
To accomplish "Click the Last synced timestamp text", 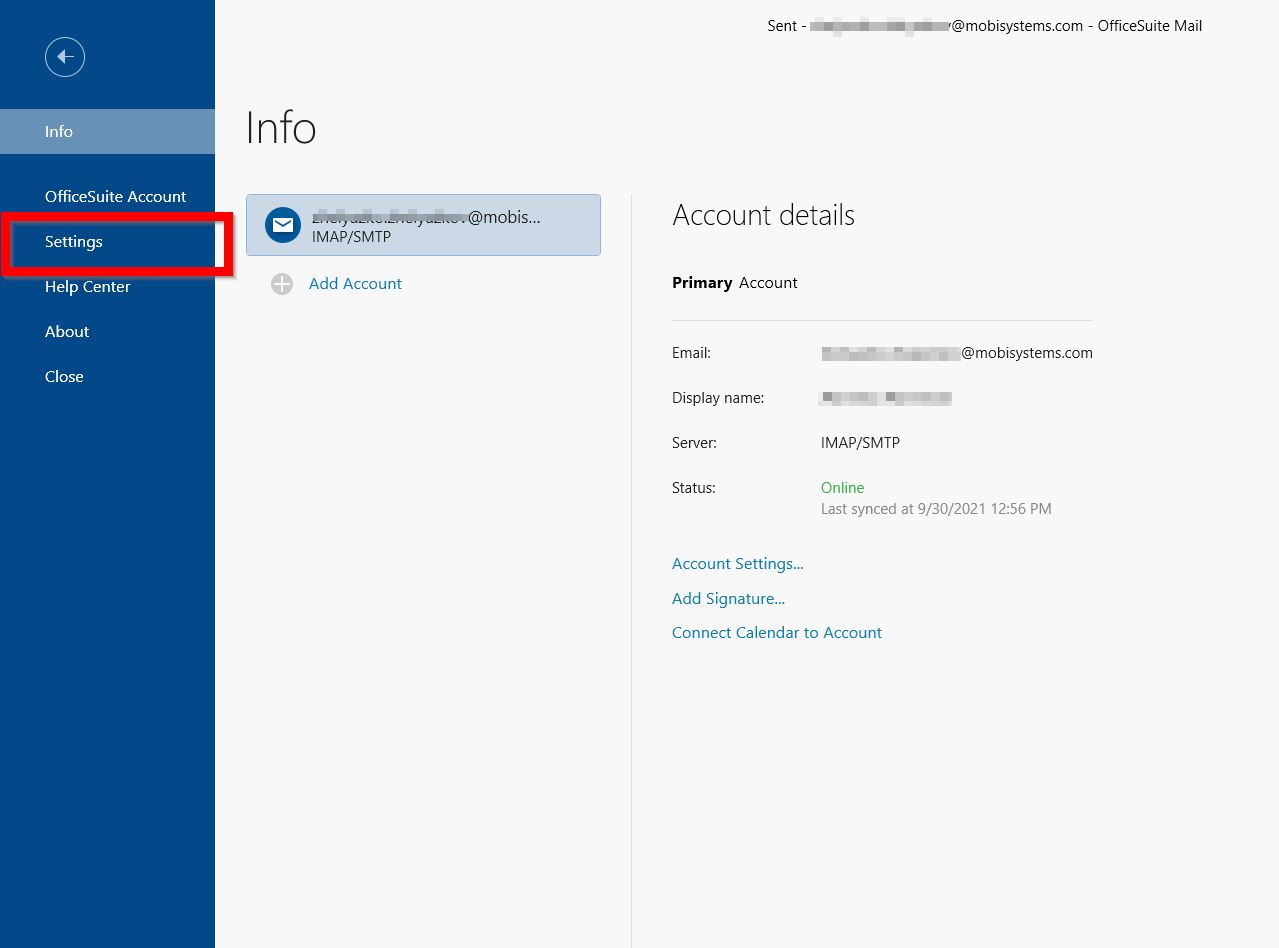I will 936,509.
